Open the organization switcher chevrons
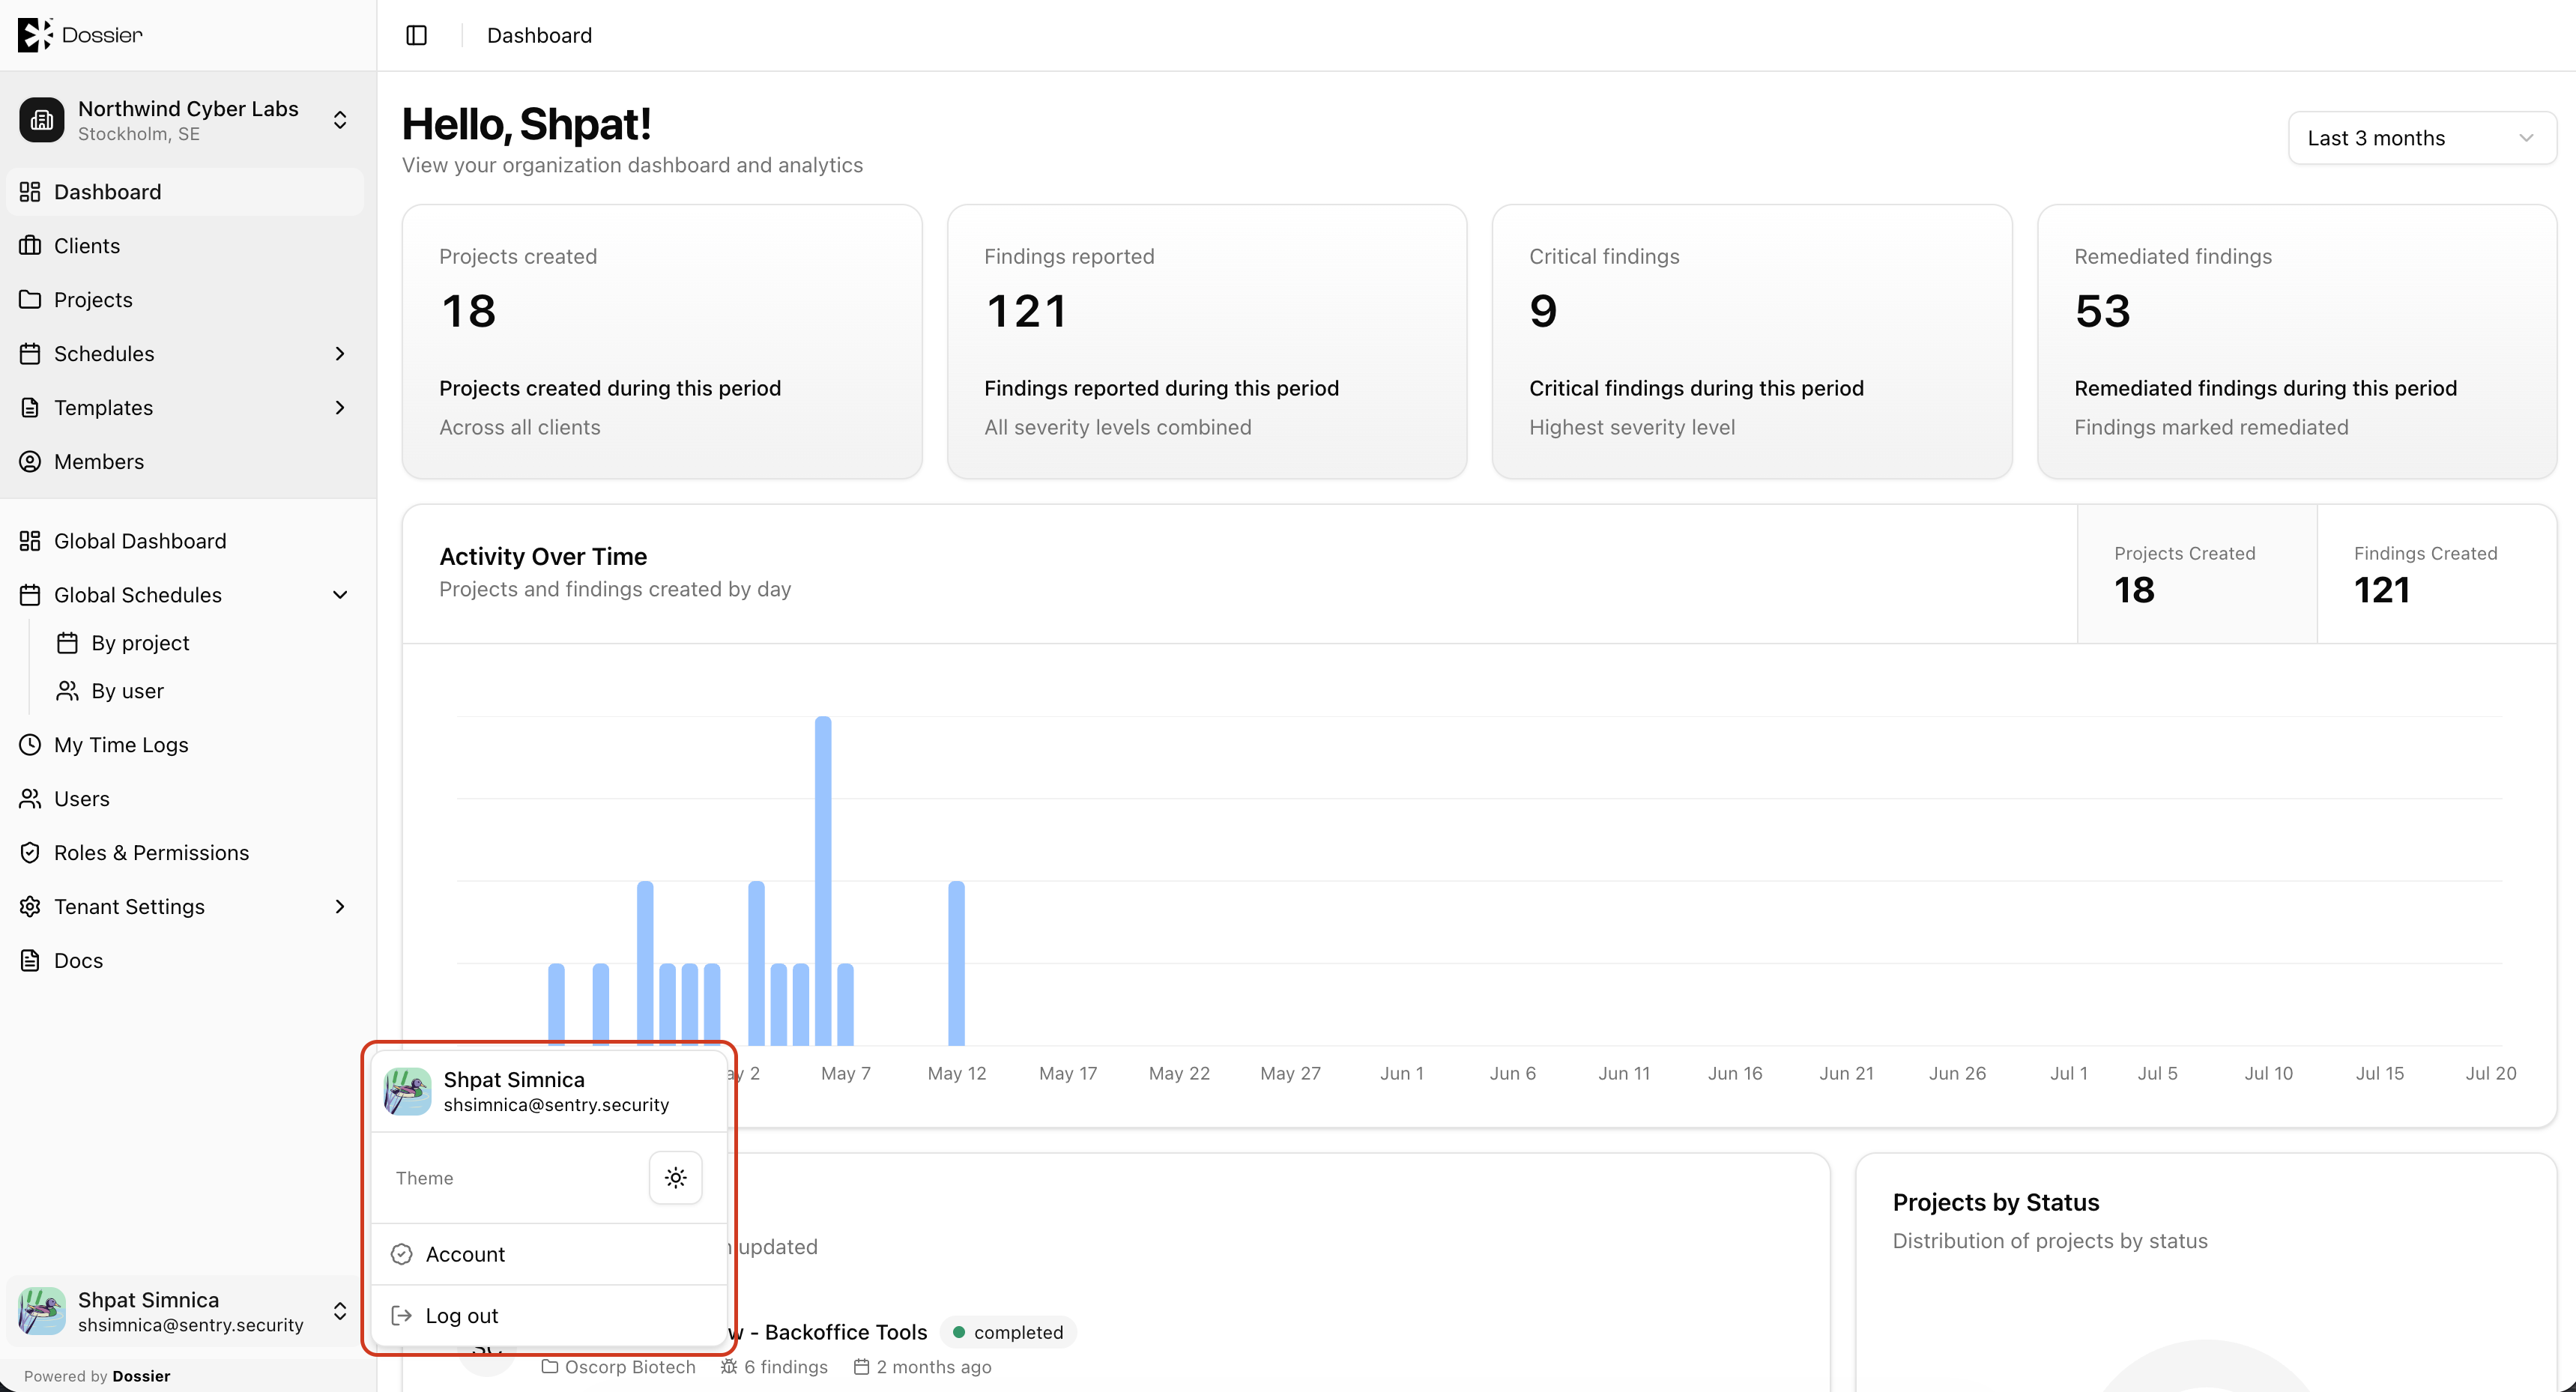This screenshot has height=1392, width=2576. (340, 120)
